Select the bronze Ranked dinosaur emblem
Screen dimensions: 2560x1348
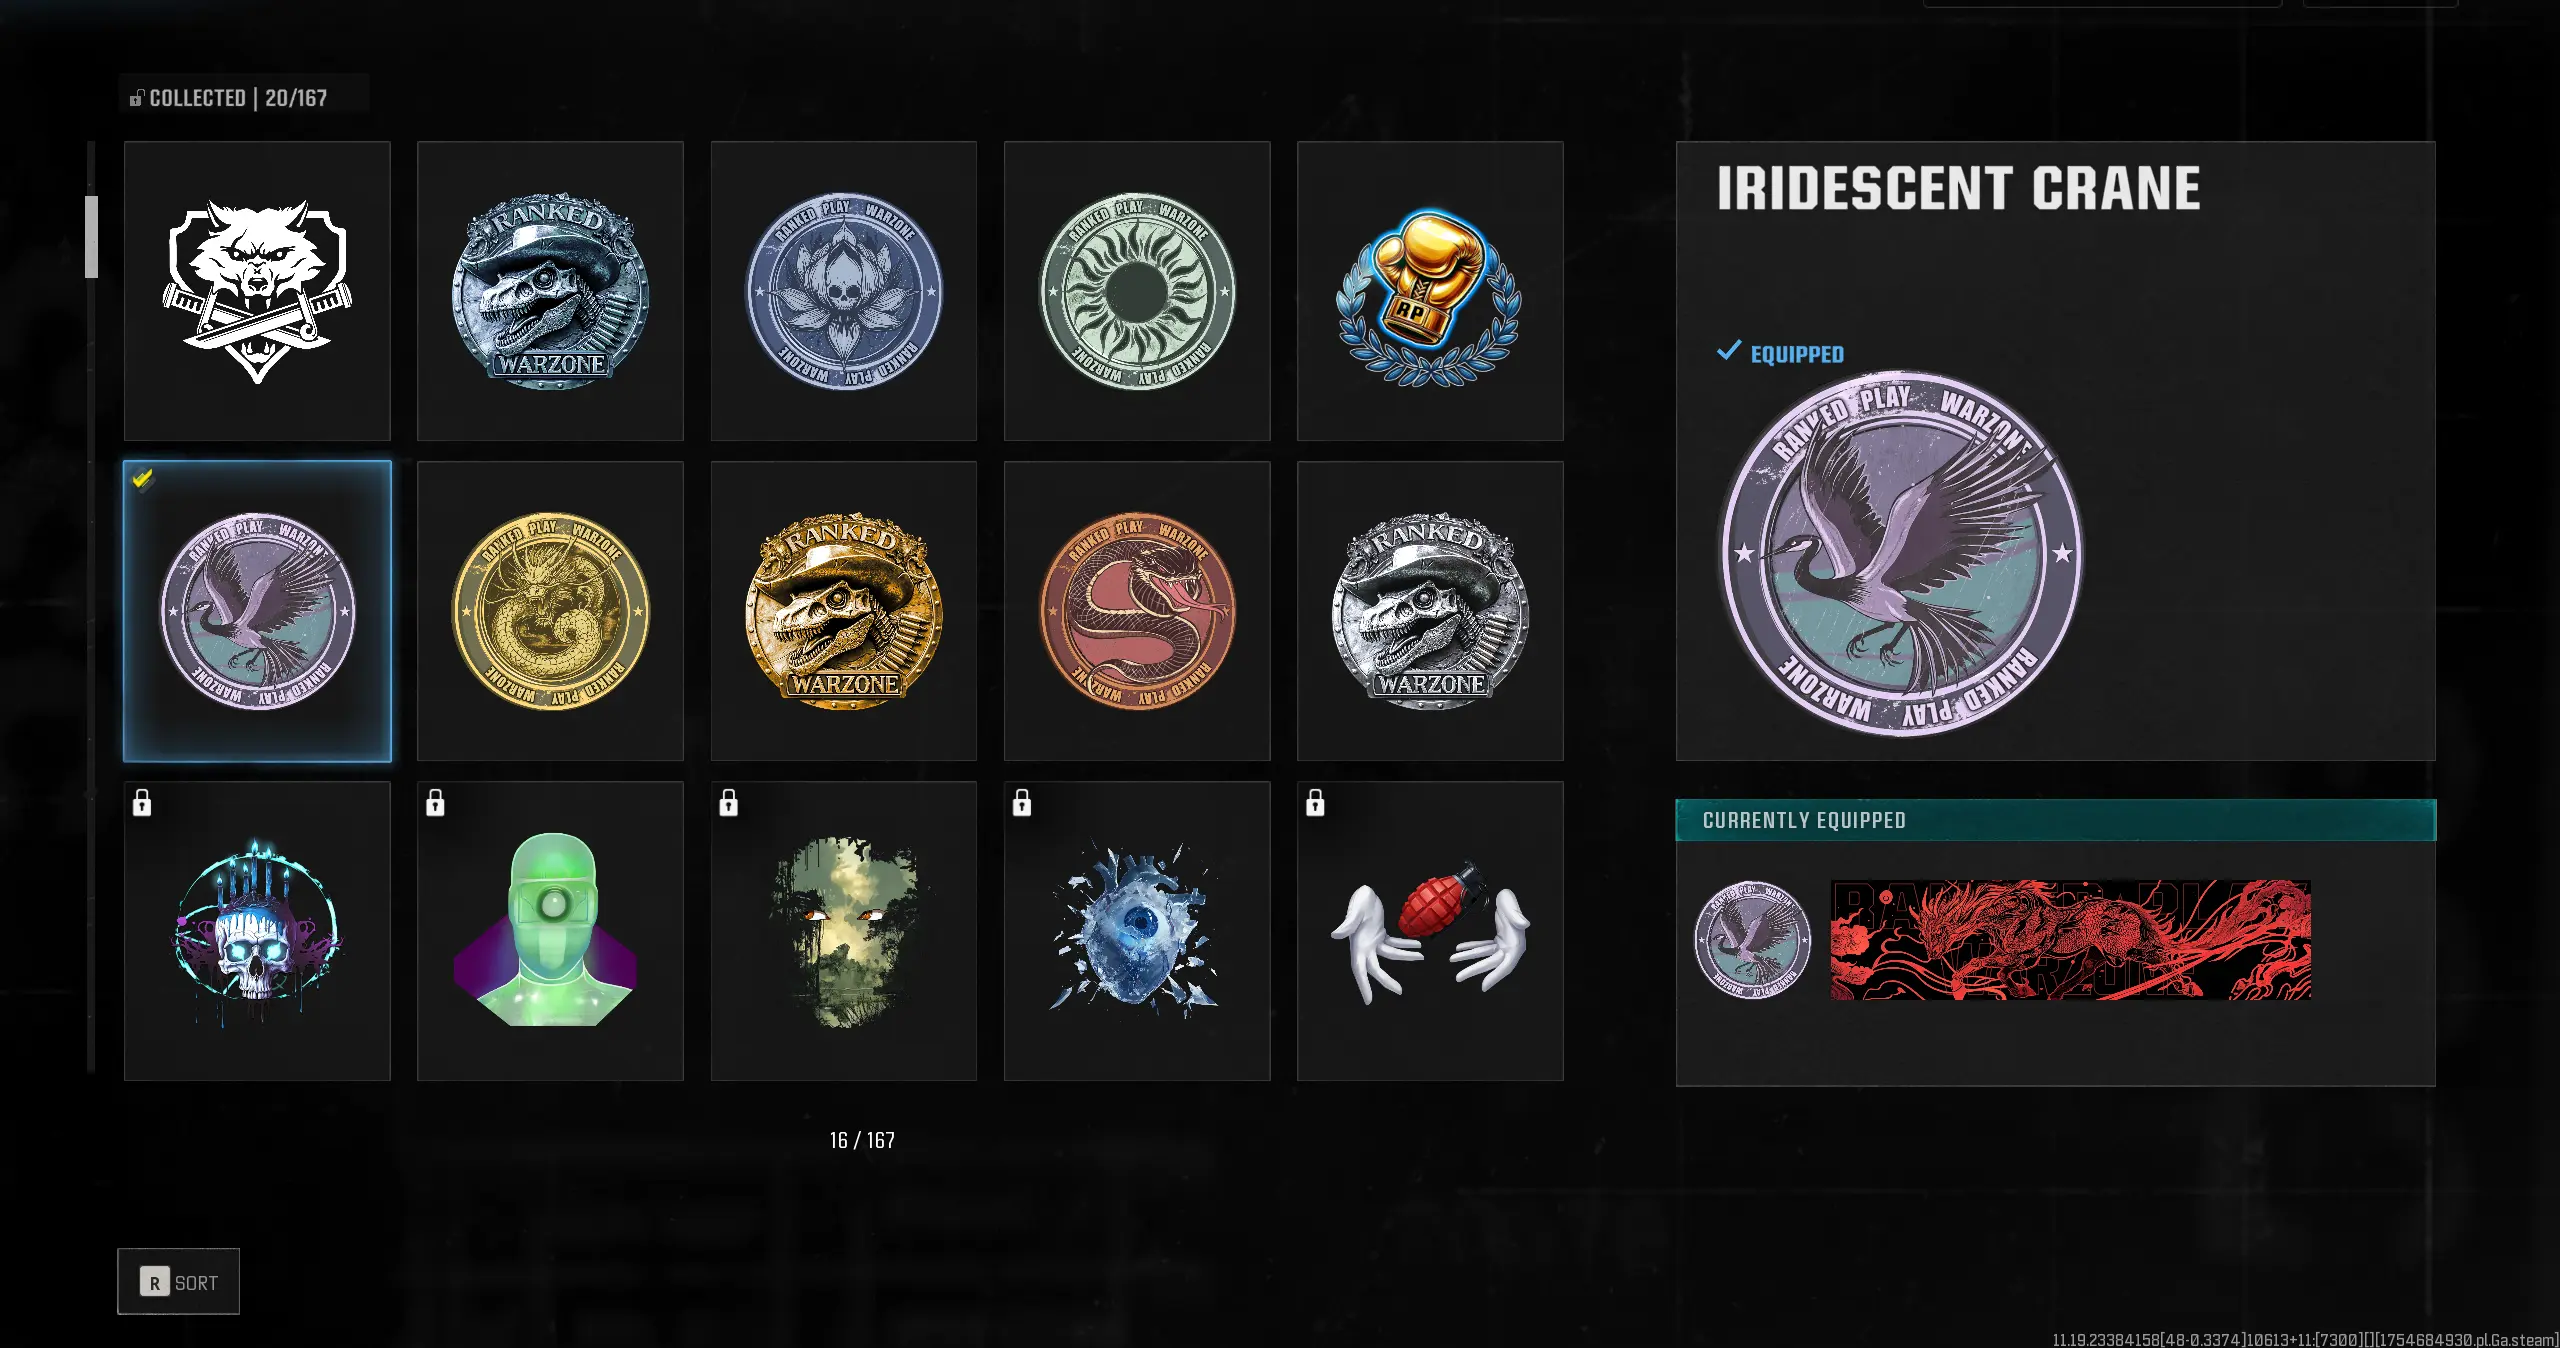tap(843, 611)
